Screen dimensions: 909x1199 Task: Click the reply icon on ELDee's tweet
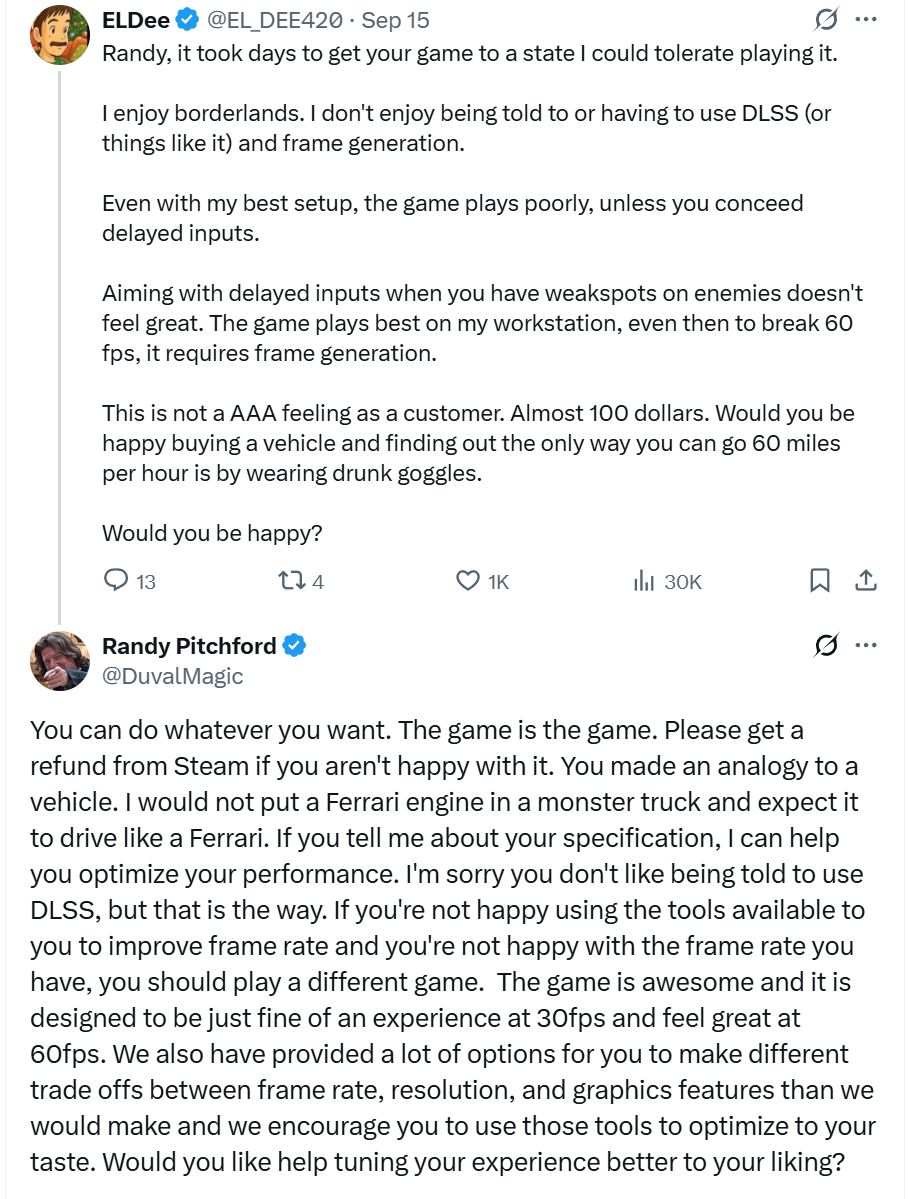click(115, 580)
